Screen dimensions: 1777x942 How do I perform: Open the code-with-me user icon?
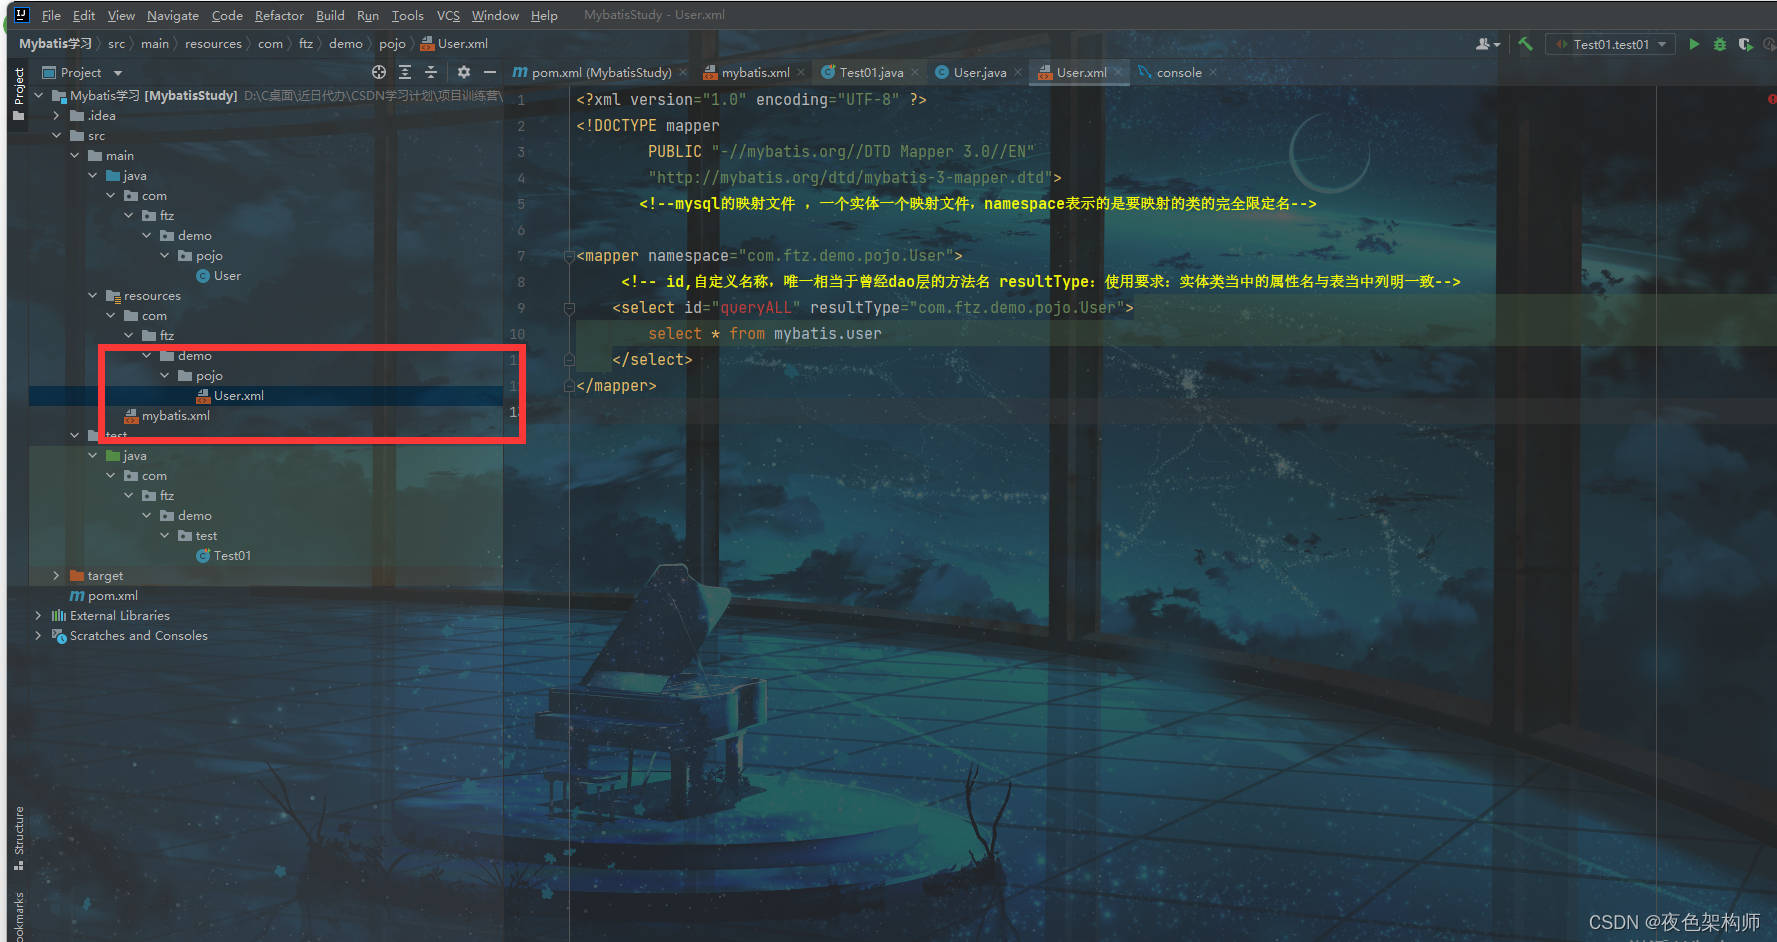point(1488,44)
